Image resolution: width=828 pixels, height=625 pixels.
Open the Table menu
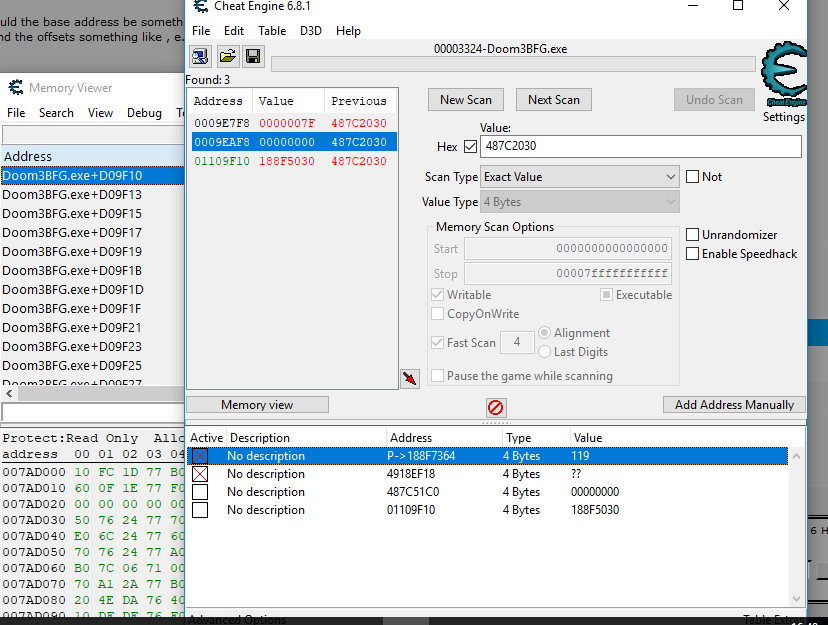(x=272, y=31)
